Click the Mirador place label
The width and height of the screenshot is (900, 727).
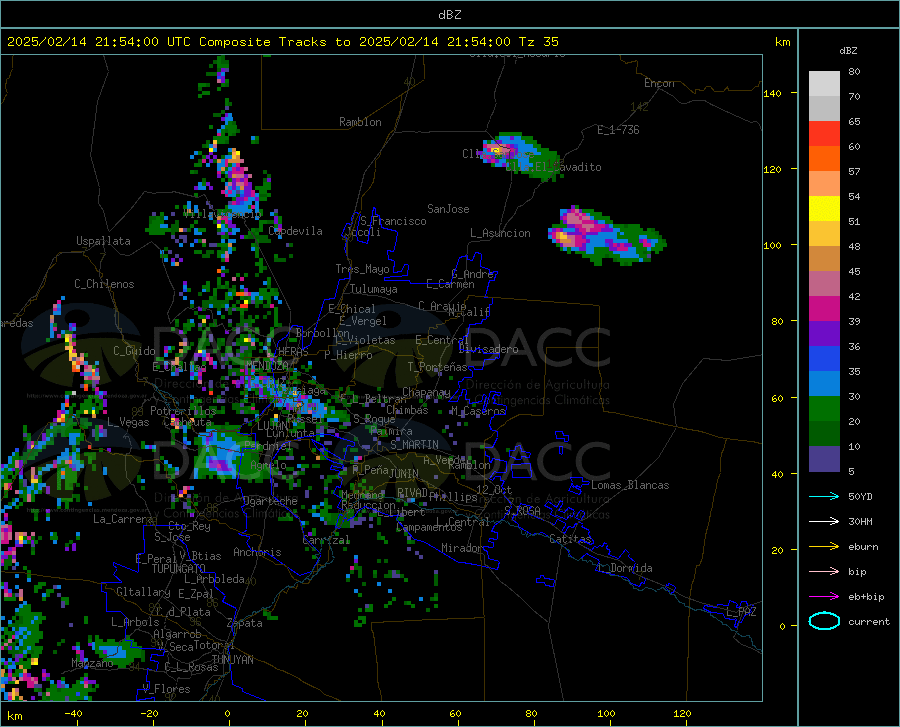pos(461,548)
